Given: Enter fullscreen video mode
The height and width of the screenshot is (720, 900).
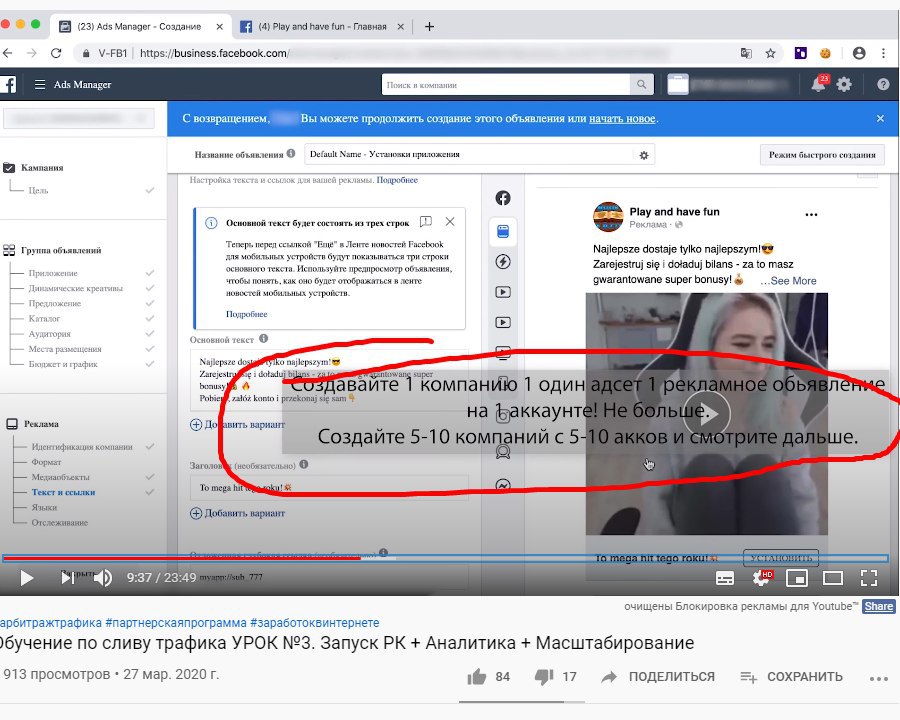Looking at the screenshot, I should (869, 578).
